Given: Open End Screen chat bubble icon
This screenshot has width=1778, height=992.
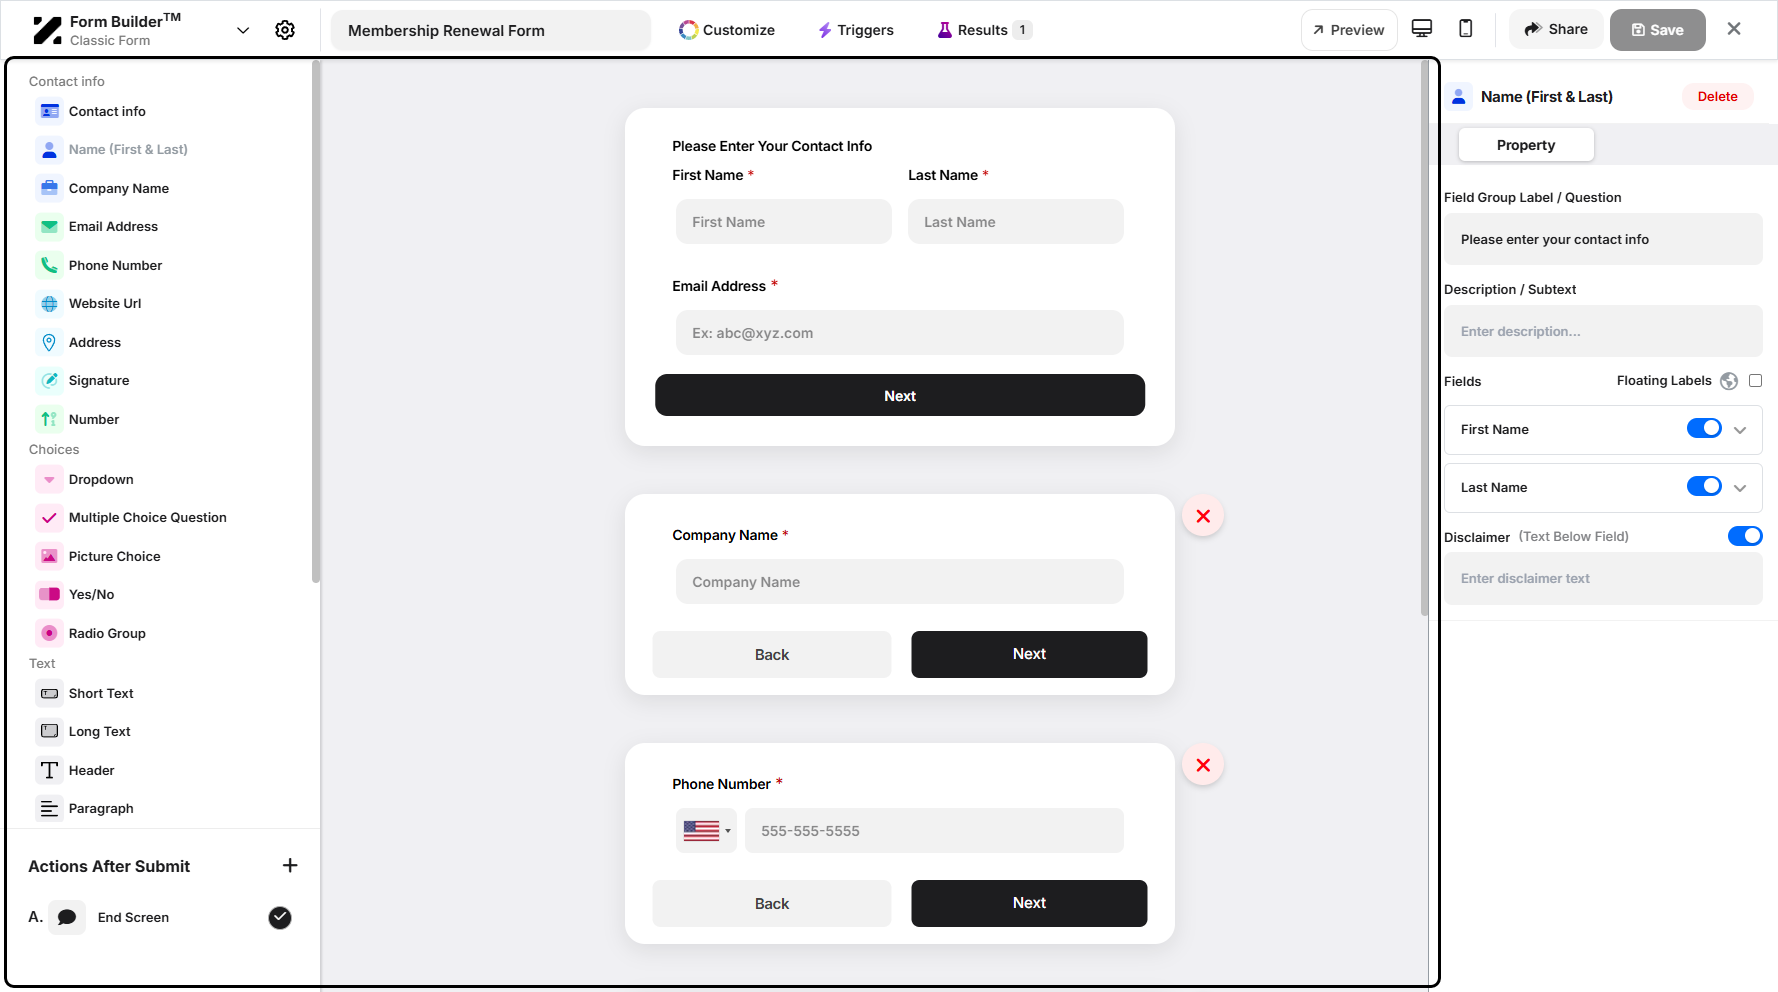Looking at the screenshot, I should pos(67,917).
